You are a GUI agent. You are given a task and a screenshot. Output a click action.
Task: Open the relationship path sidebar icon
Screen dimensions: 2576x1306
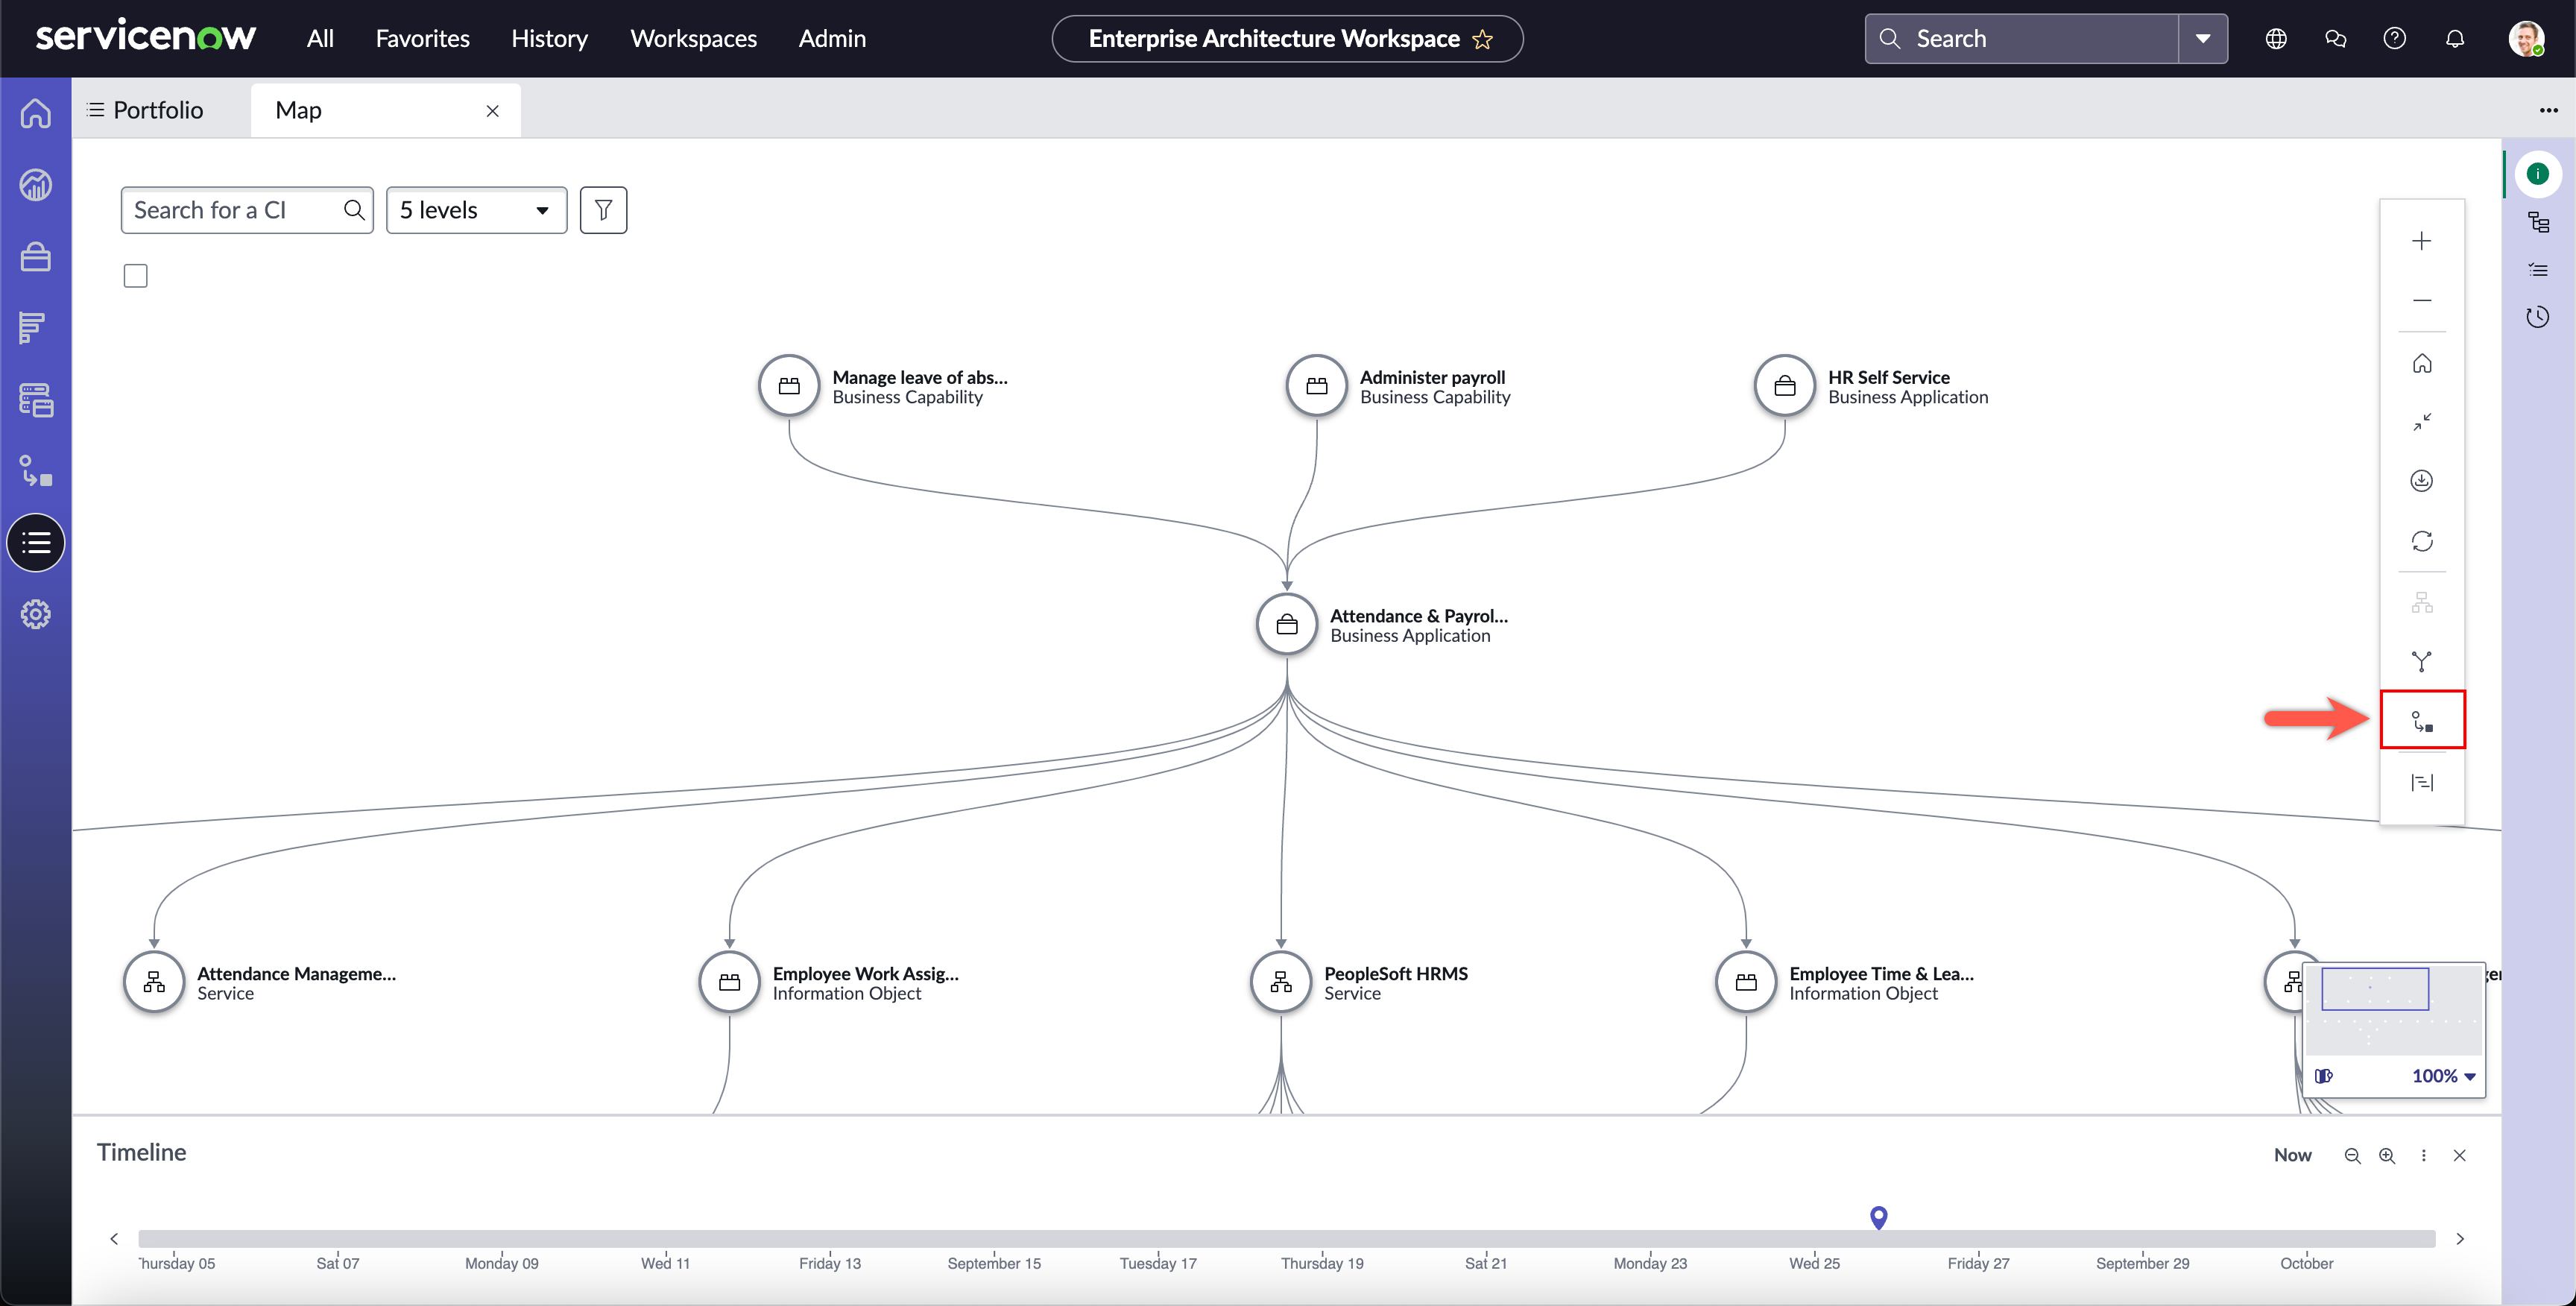(x=36, y=471)
